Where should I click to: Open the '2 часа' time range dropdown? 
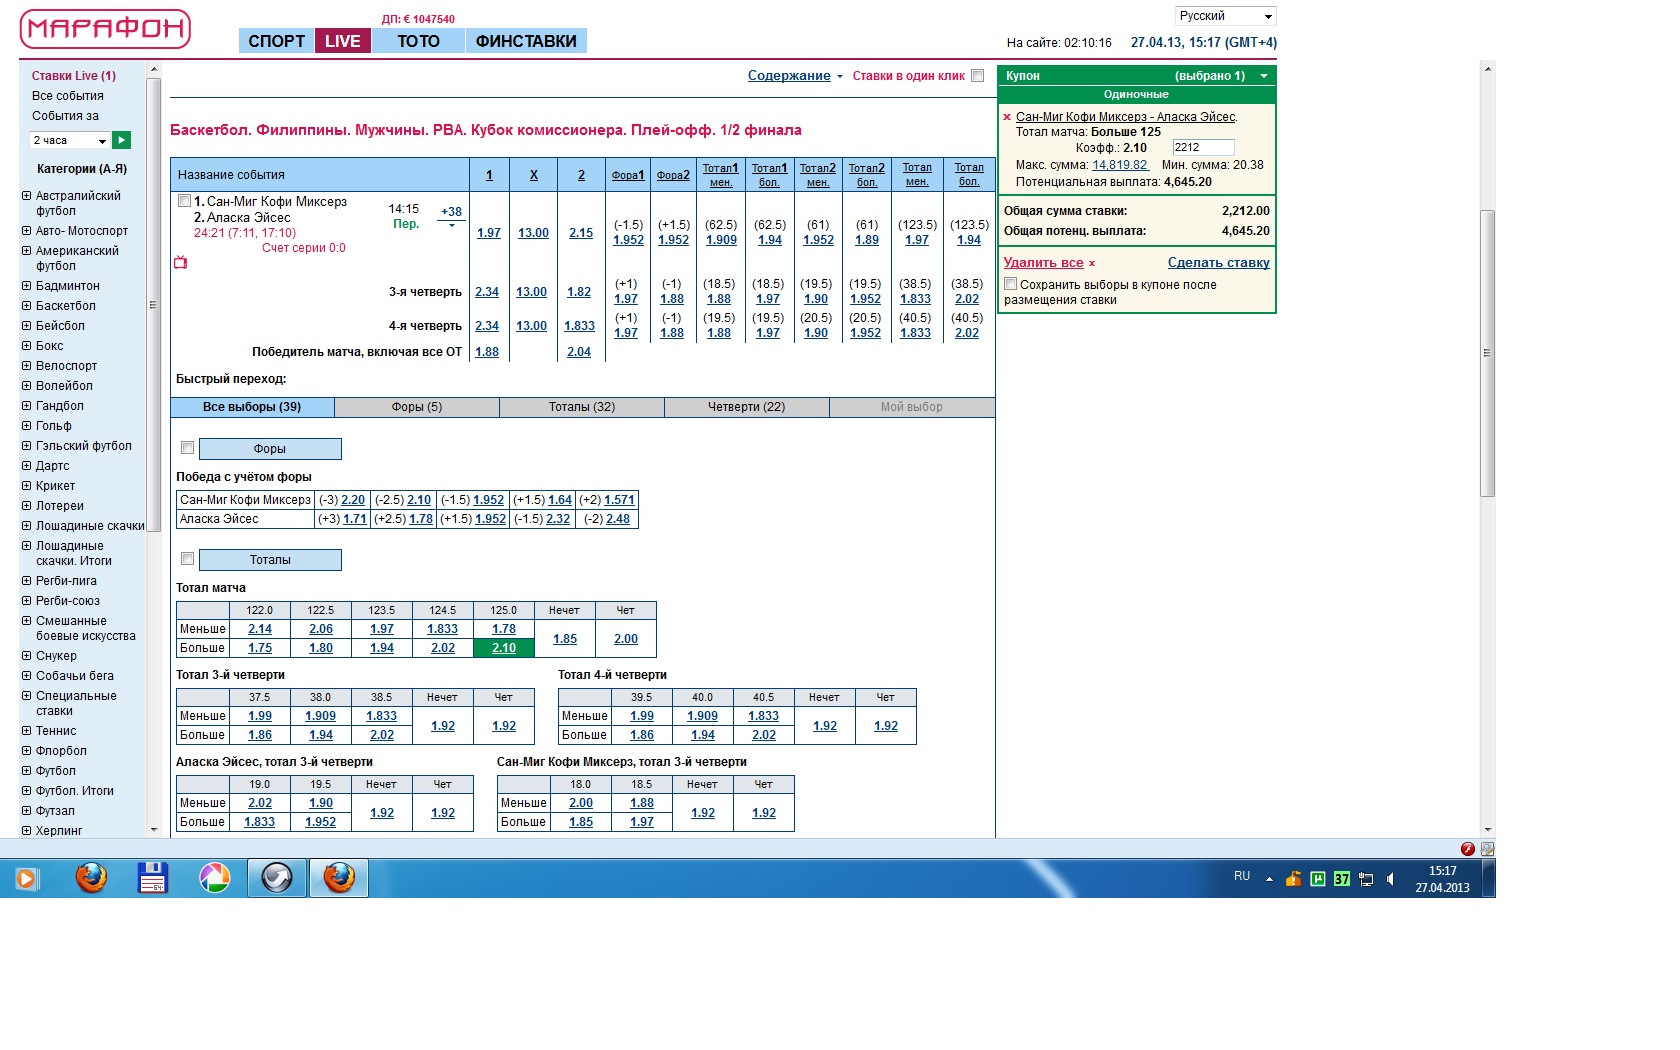pos(68,140)
